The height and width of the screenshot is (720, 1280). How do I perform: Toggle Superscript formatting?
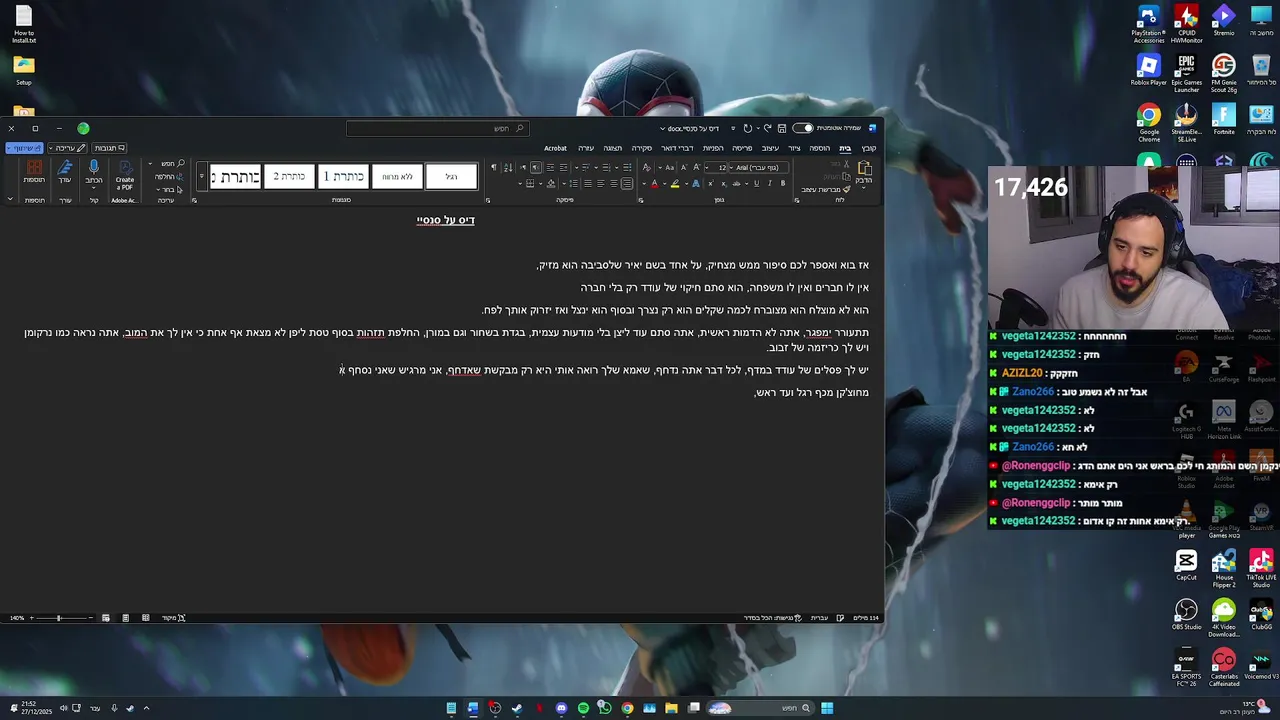click(x=711, y=184)
